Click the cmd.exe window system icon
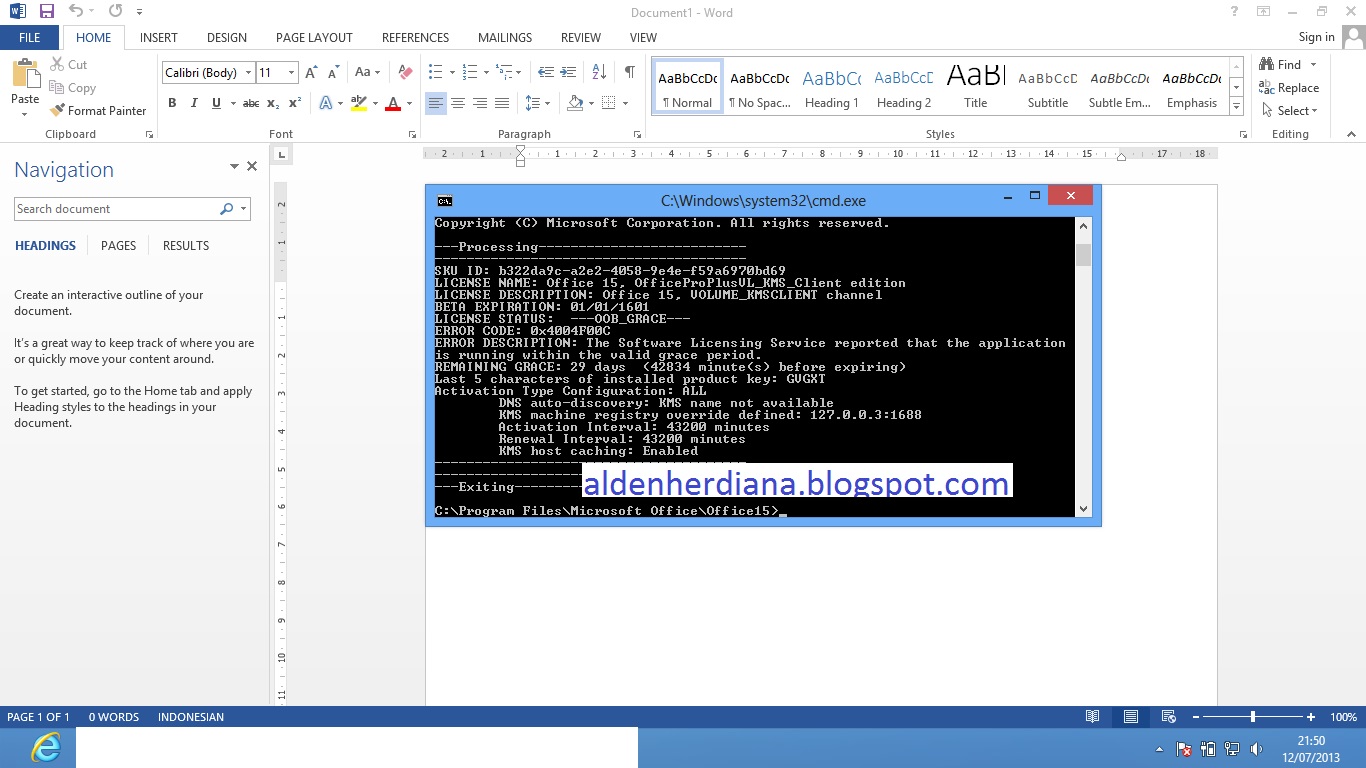 [x=445, y=201]
